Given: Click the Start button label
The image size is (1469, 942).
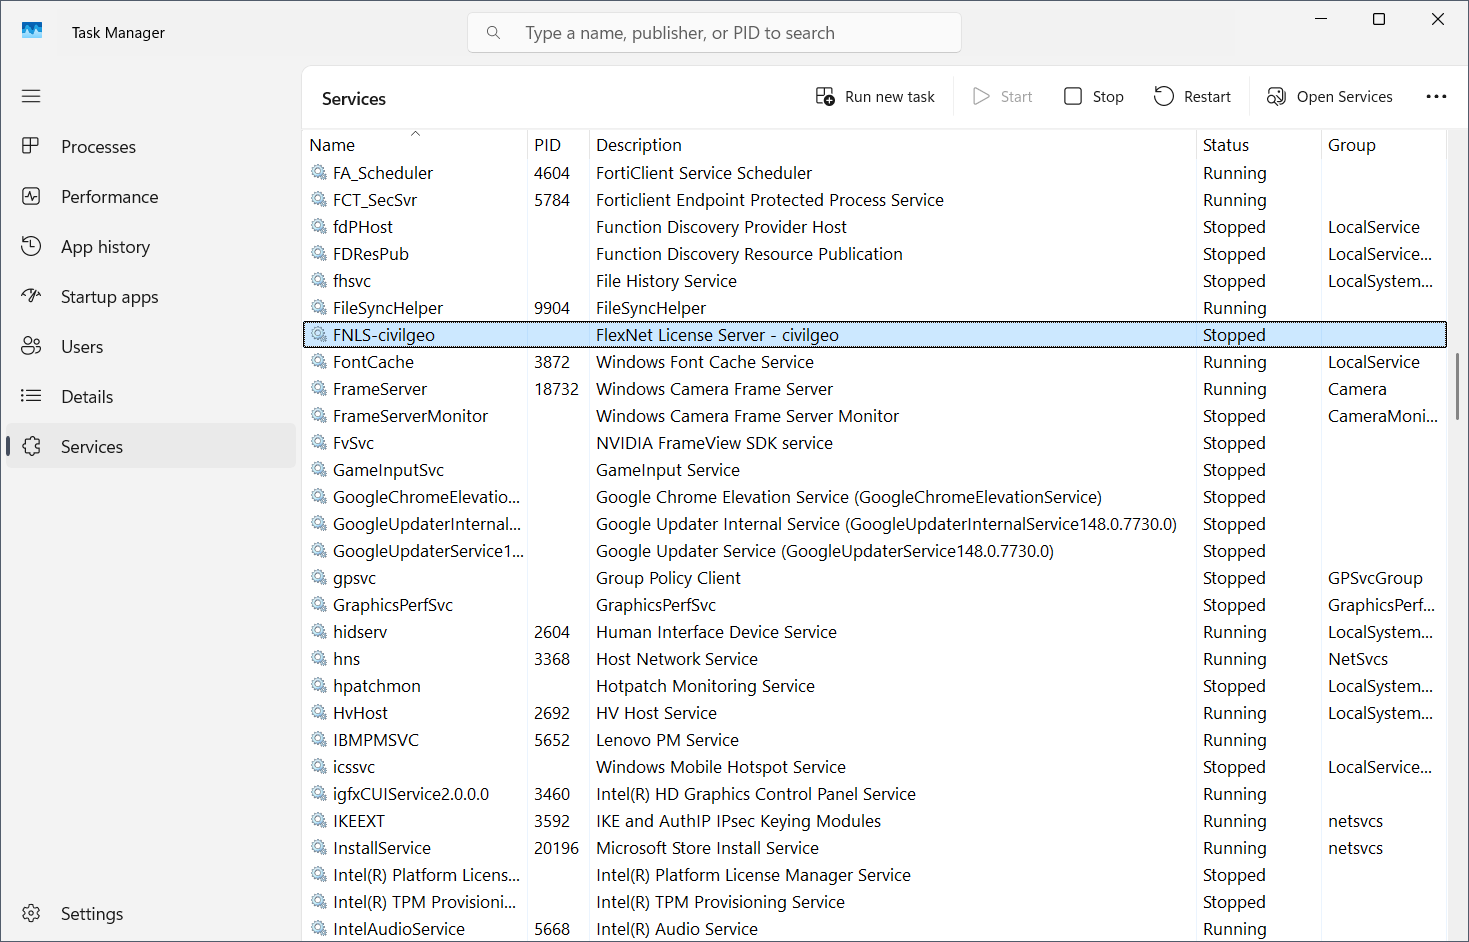Looking at the screenshot, I should (1016, 97).
